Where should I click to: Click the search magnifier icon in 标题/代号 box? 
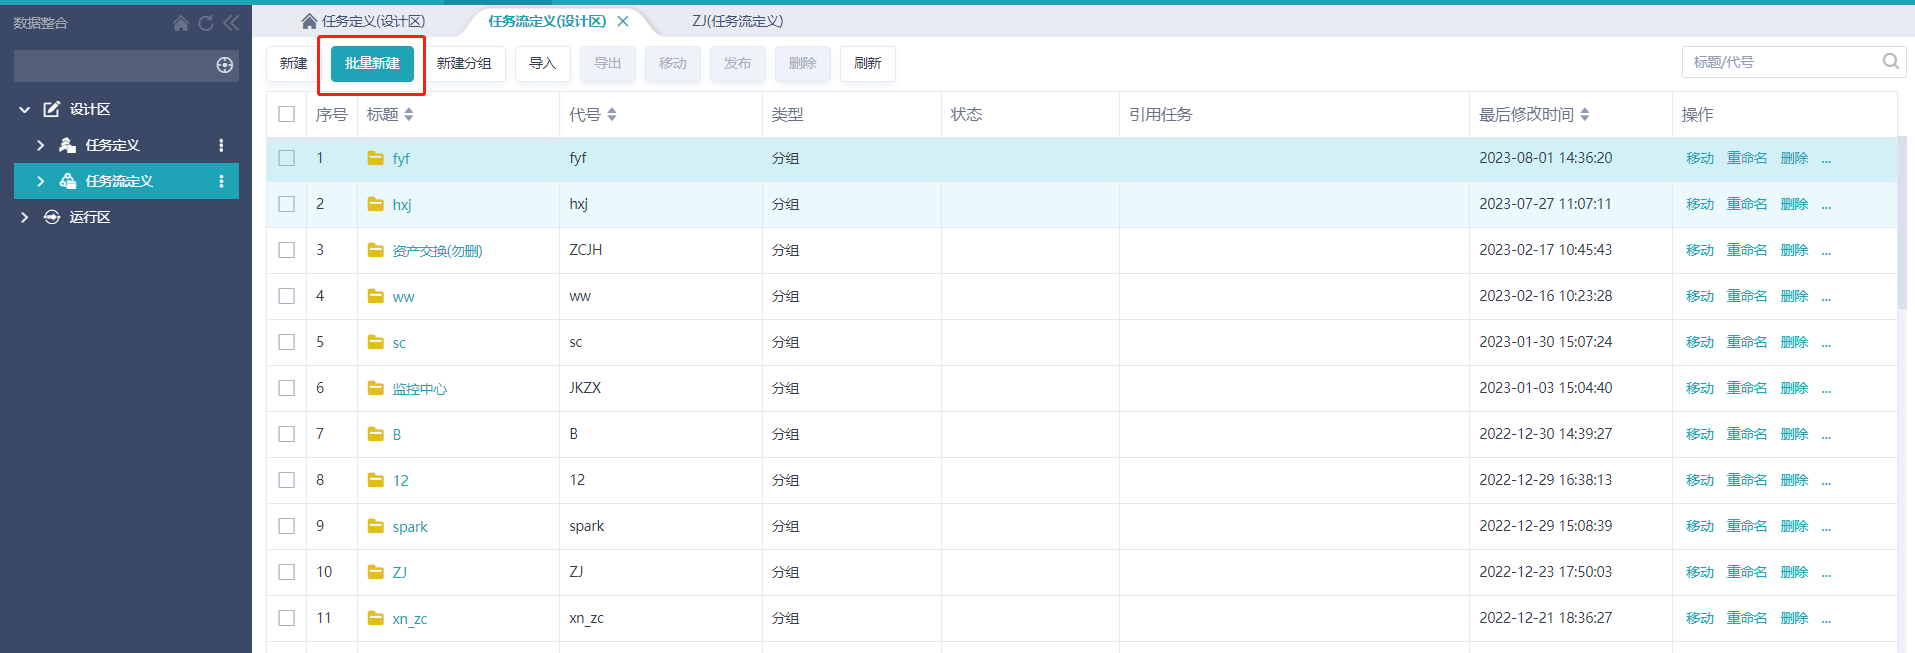(x=1890, y=62)
